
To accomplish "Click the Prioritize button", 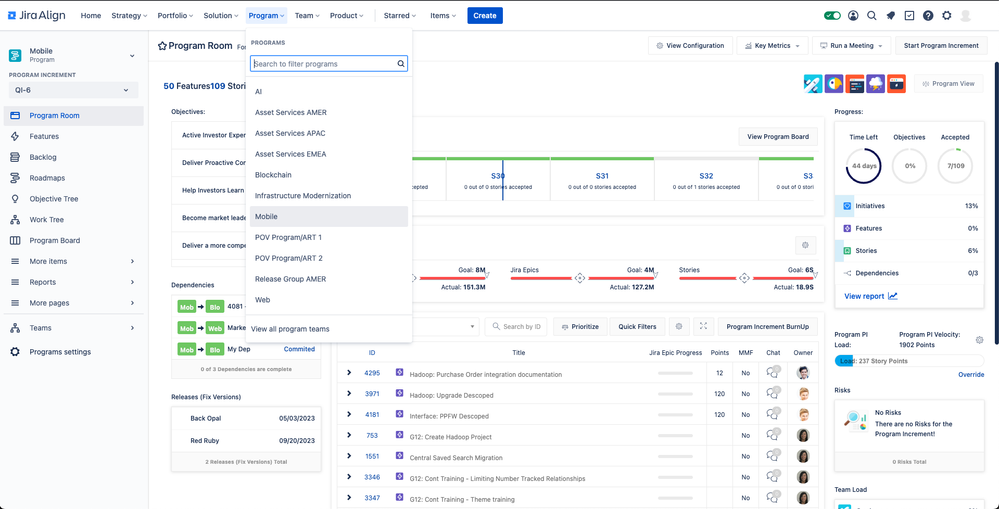I will click(x=580, y=326).
